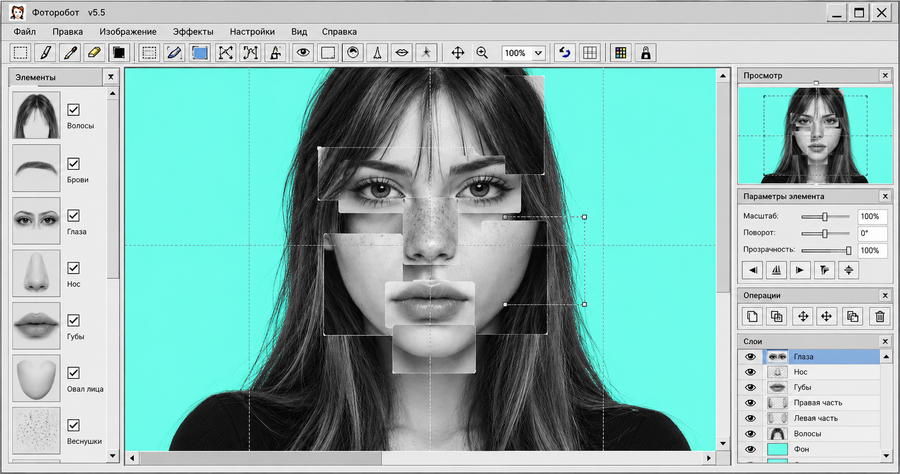The width and height of the screenshot is (900, 474).
Task: Click the canvas horizontal scrollbar right arrow
Action: pyautogui.click(x=709, y=458)
